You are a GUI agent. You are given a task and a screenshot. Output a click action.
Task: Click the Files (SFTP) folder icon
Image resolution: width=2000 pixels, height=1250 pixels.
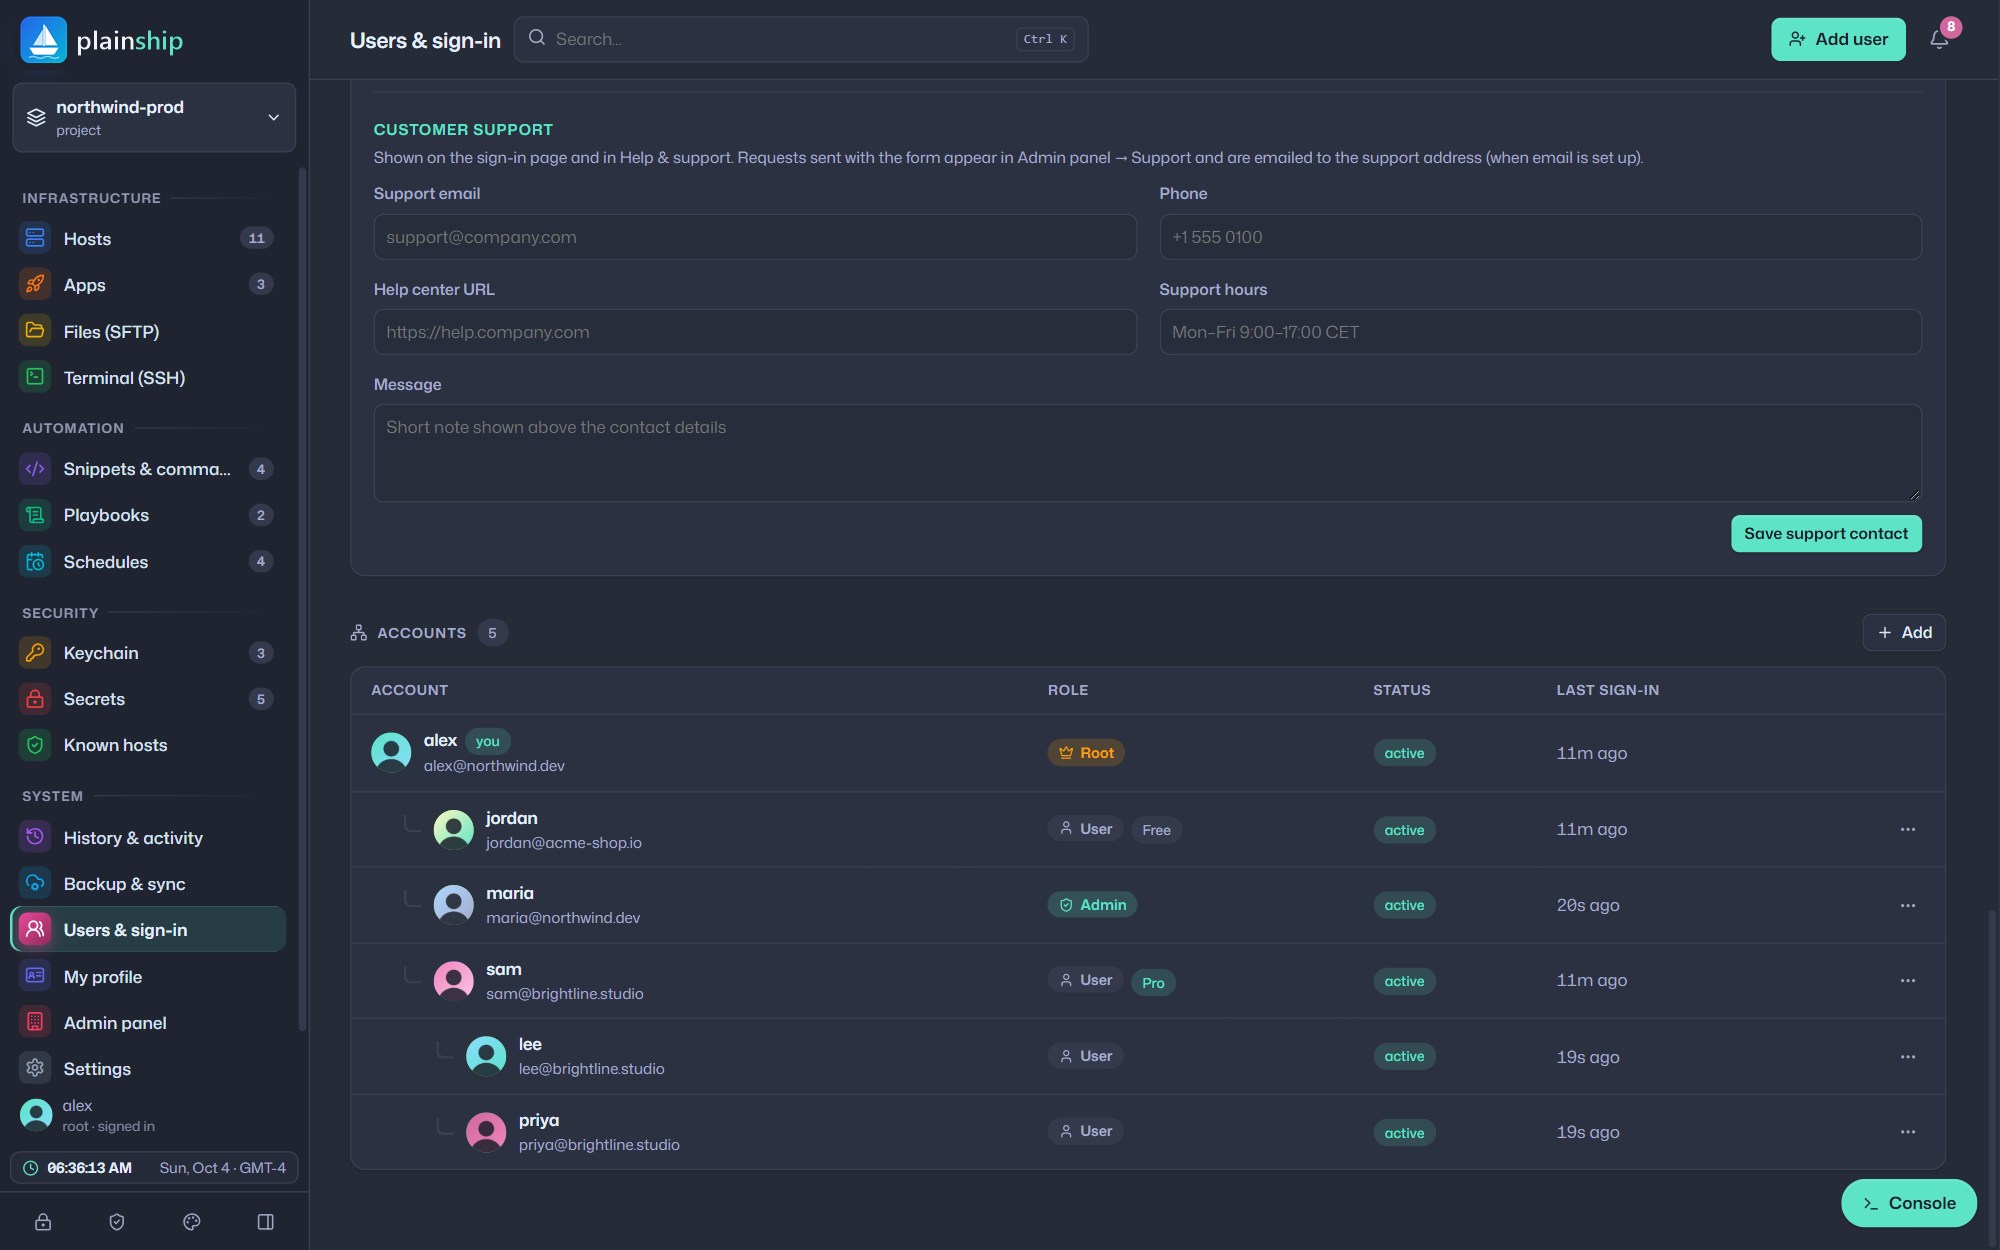[35, 331]
